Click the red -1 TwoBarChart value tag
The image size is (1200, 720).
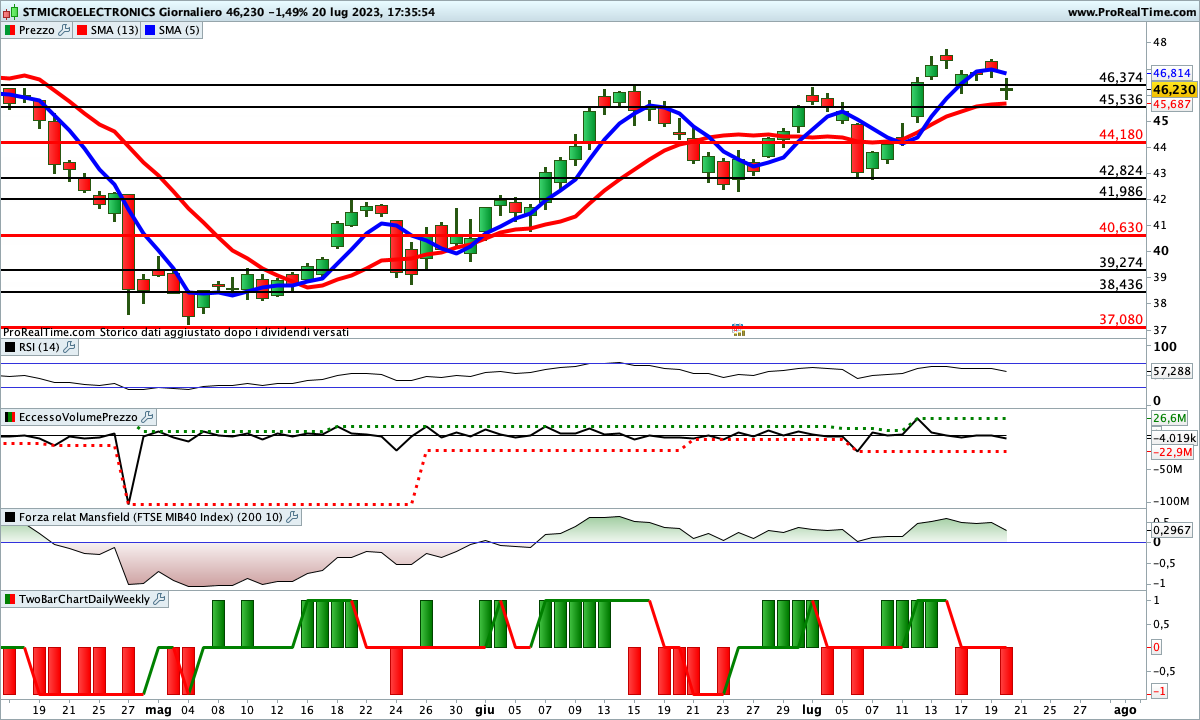click(1159, 691)
